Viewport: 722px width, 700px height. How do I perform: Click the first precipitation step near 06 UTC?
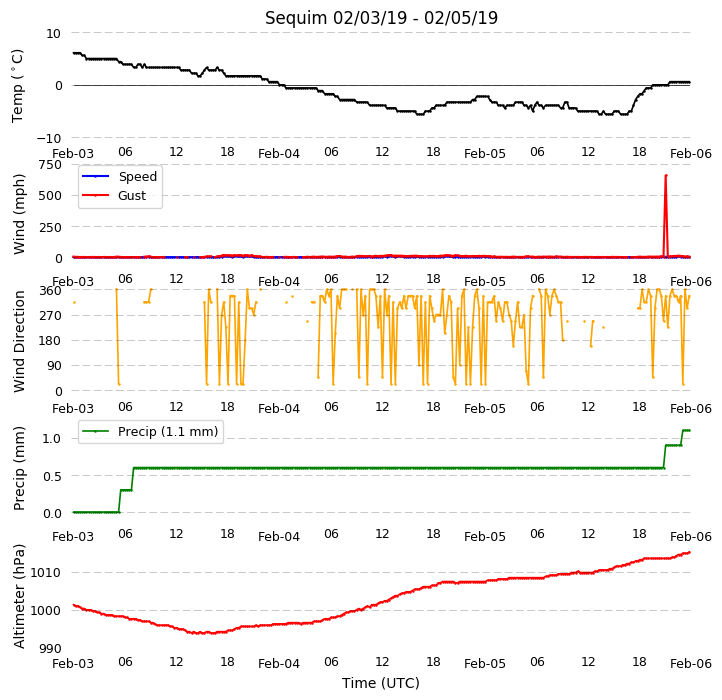pos(121,501)
